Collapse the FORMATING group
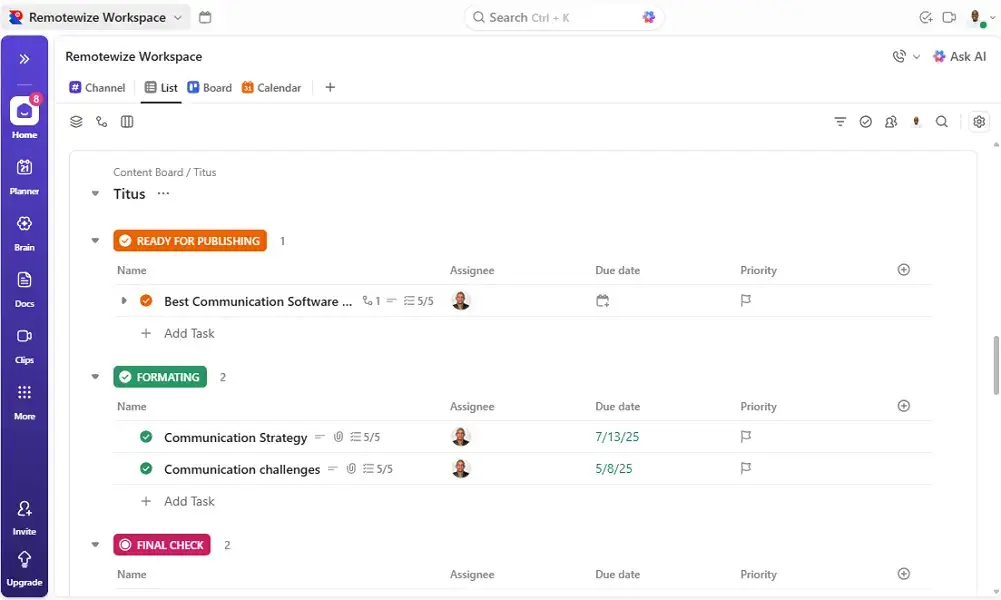The width and height of the screenshot is (1001, 600). [x=95, y=377]
